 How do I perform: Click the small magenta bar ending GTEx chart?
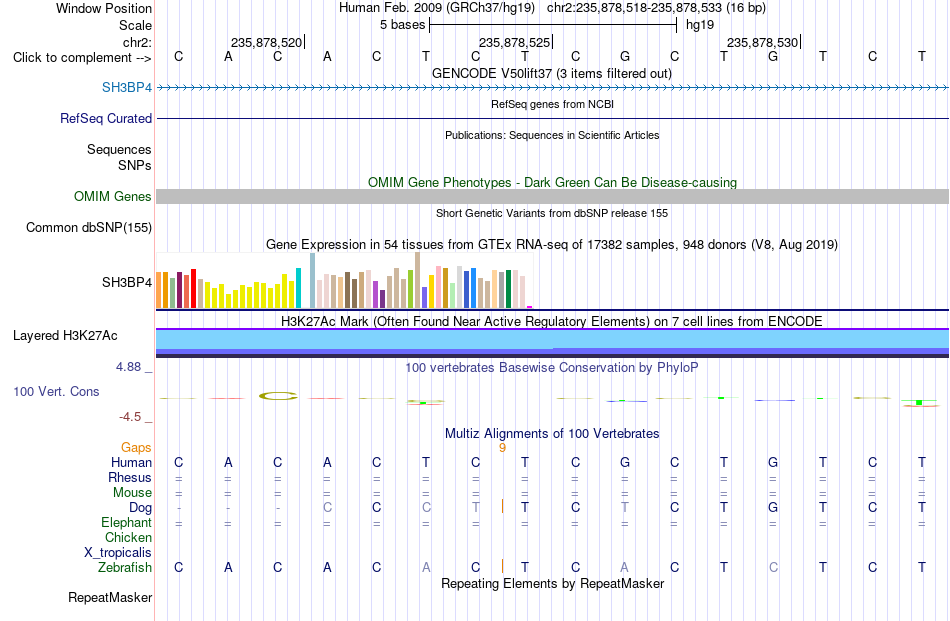530,307
